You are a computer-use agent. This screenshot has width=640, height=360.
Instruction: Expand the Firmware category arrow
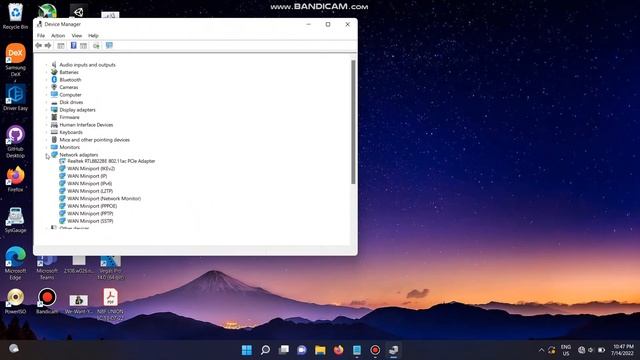click(47, 117)
